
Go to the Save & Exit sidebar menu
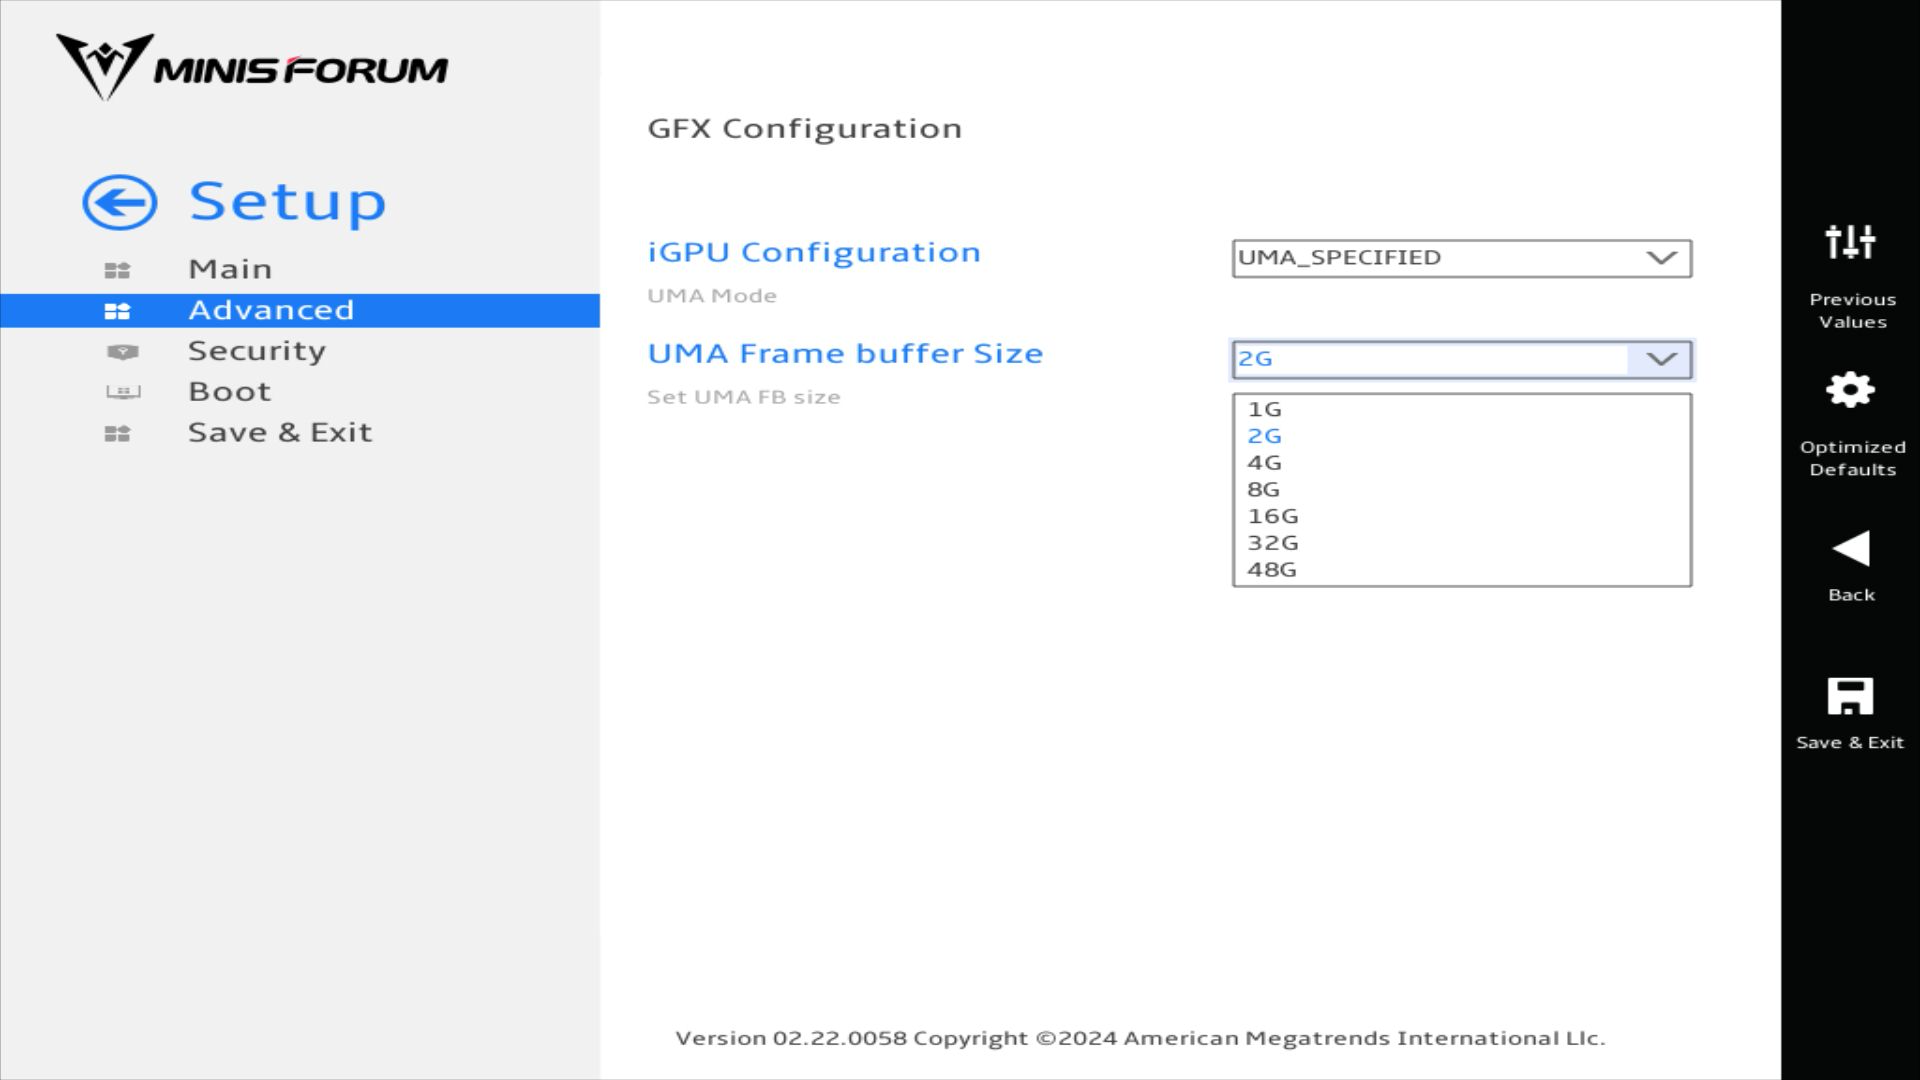(x=280, y=432)
